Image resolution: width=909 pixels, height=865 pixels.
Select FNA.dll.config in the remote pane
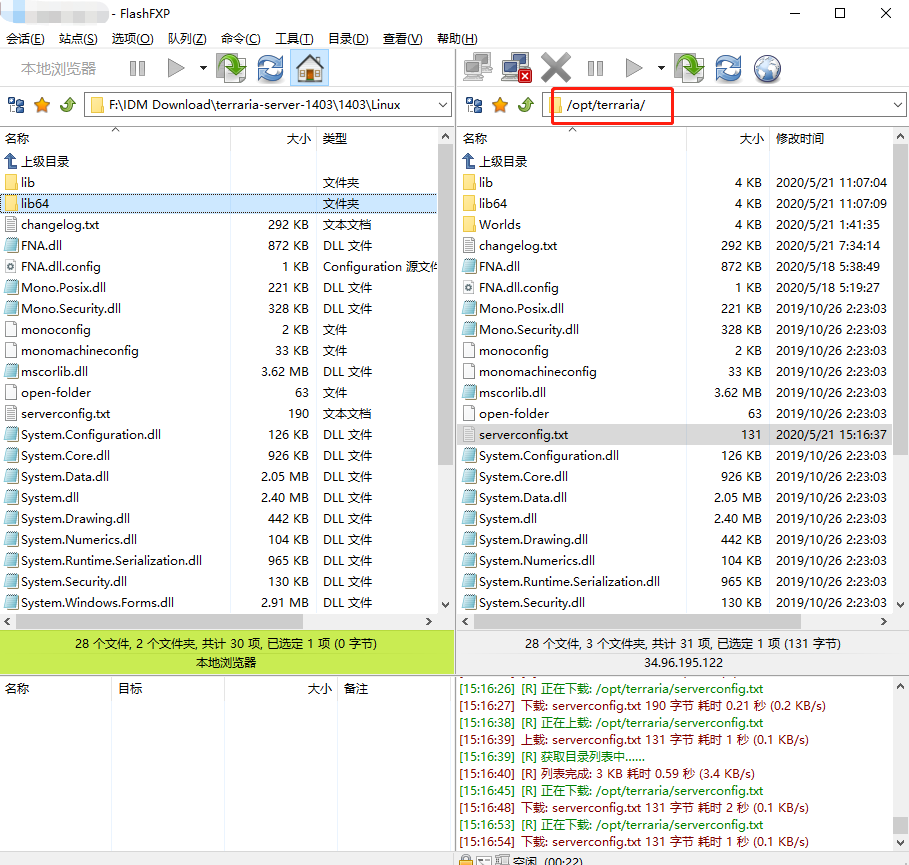675,288
